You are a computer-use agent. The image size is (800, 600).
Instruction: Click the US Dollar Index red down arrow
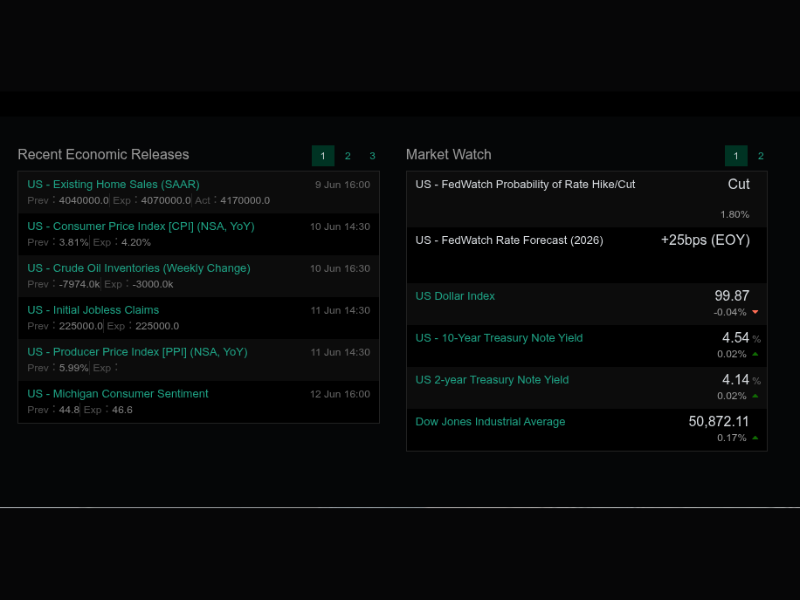(x=755, y=312)
